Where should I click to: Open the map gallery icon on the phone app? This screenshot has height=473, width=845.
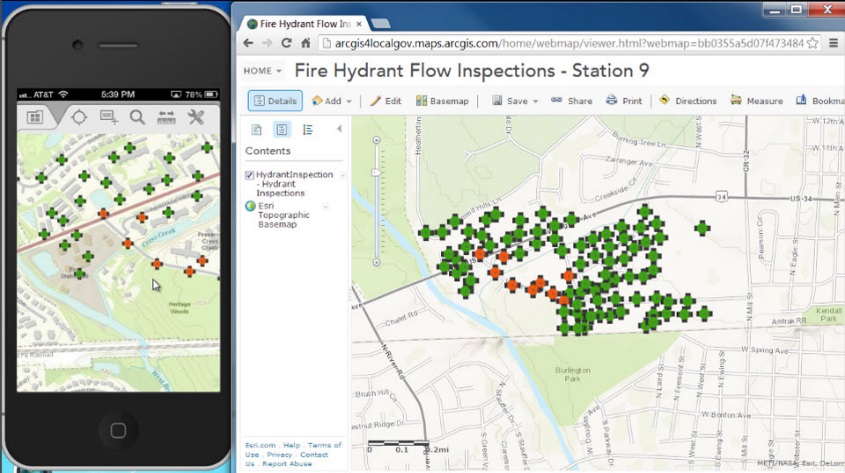[x=35, y=117]
